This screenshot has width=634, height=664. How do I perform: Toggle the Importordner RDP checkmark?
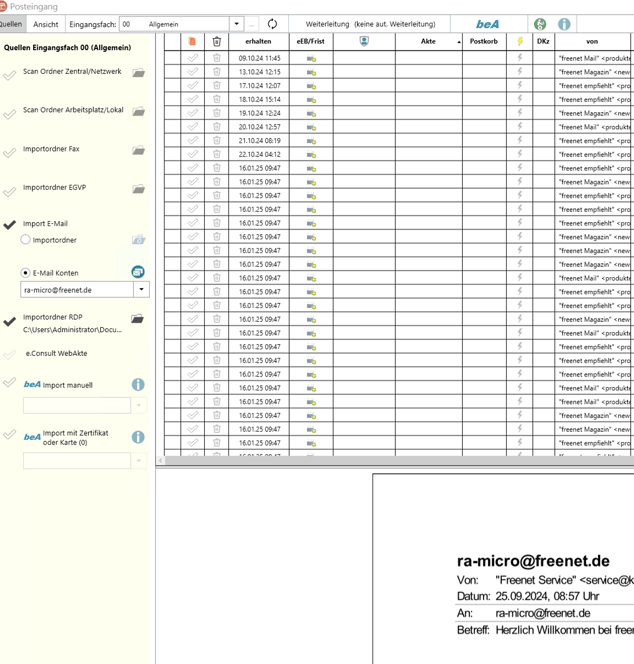(9, 321)
